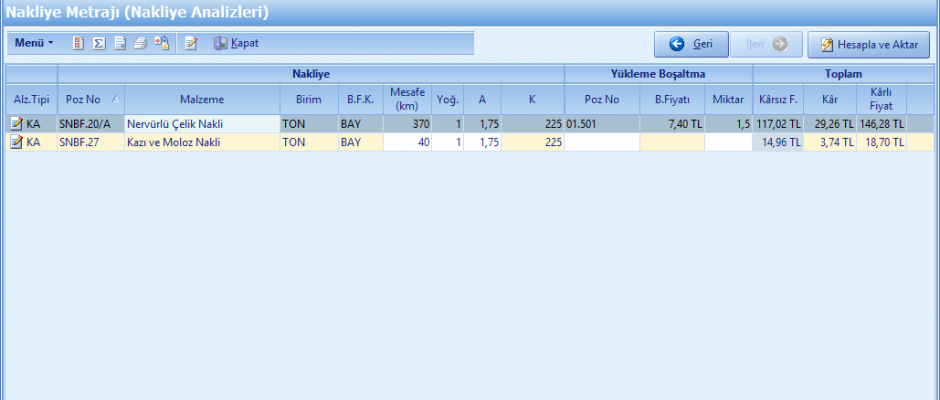940x400 pixels.
Task: Click the Birim column header
Action: 308,99
